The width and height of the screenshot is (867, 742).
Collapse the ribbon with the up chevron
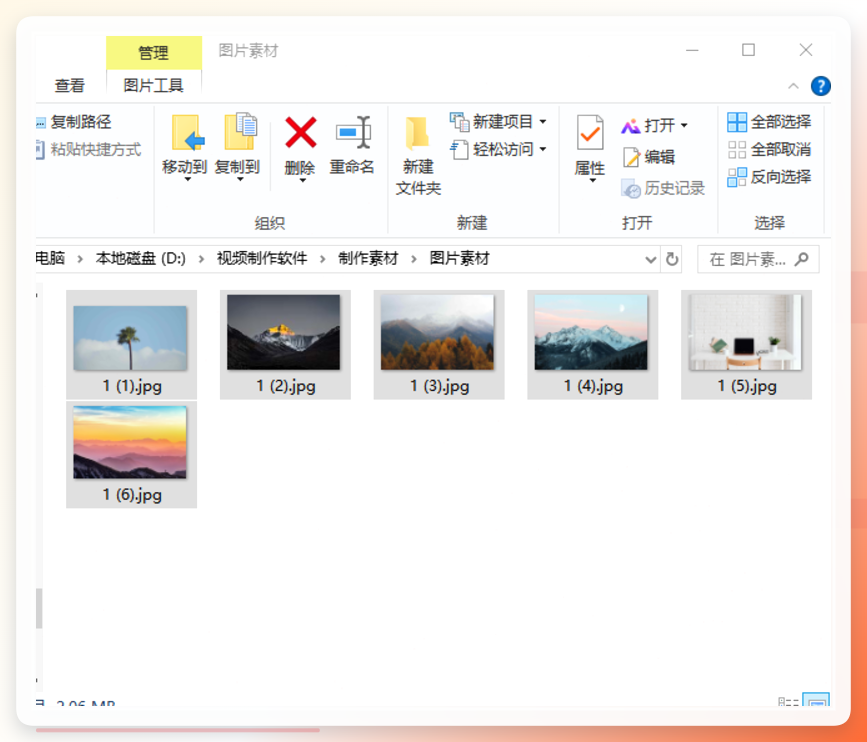pos(793,86)
